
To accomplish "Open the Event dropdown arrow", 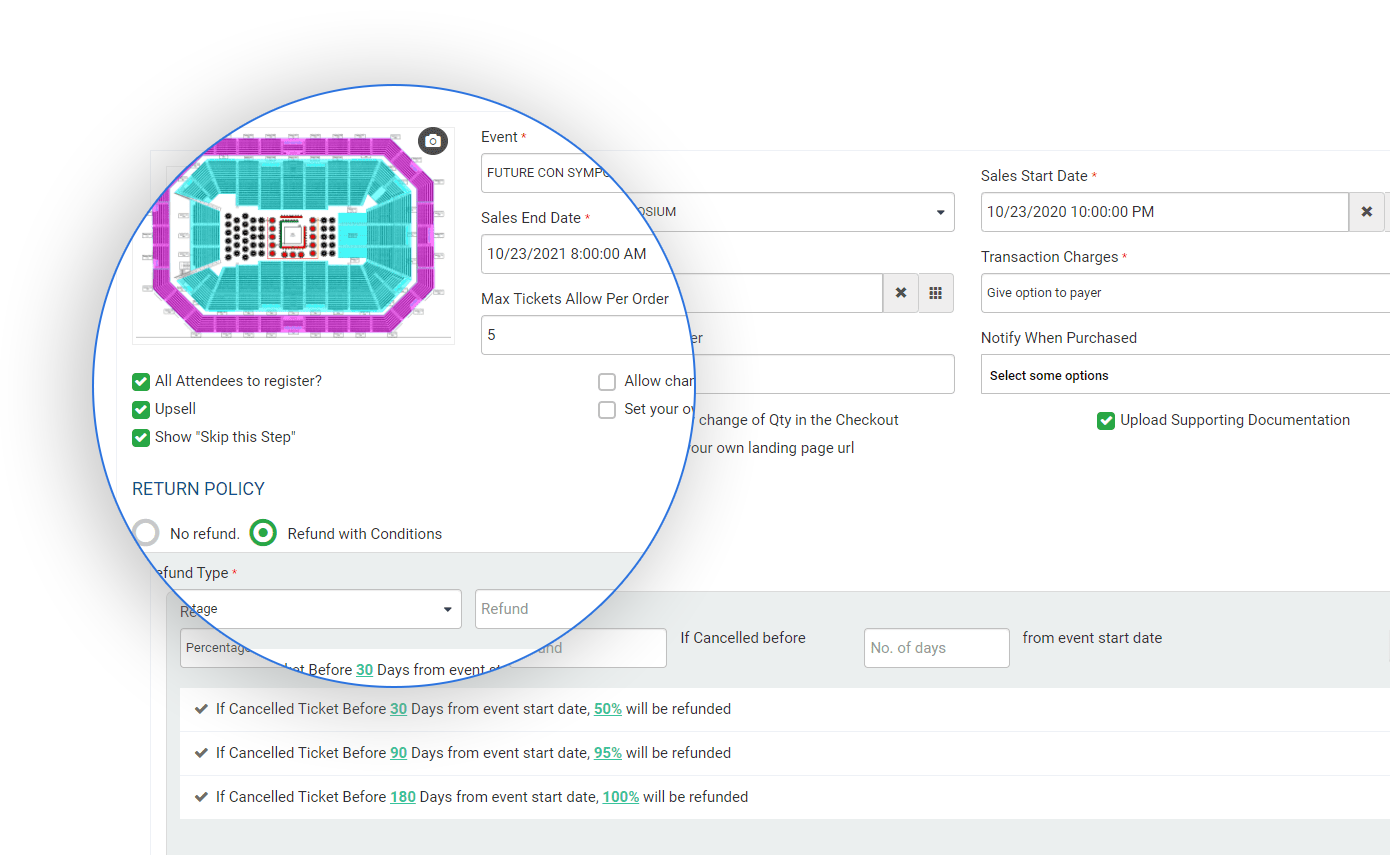I will (940, 212).
